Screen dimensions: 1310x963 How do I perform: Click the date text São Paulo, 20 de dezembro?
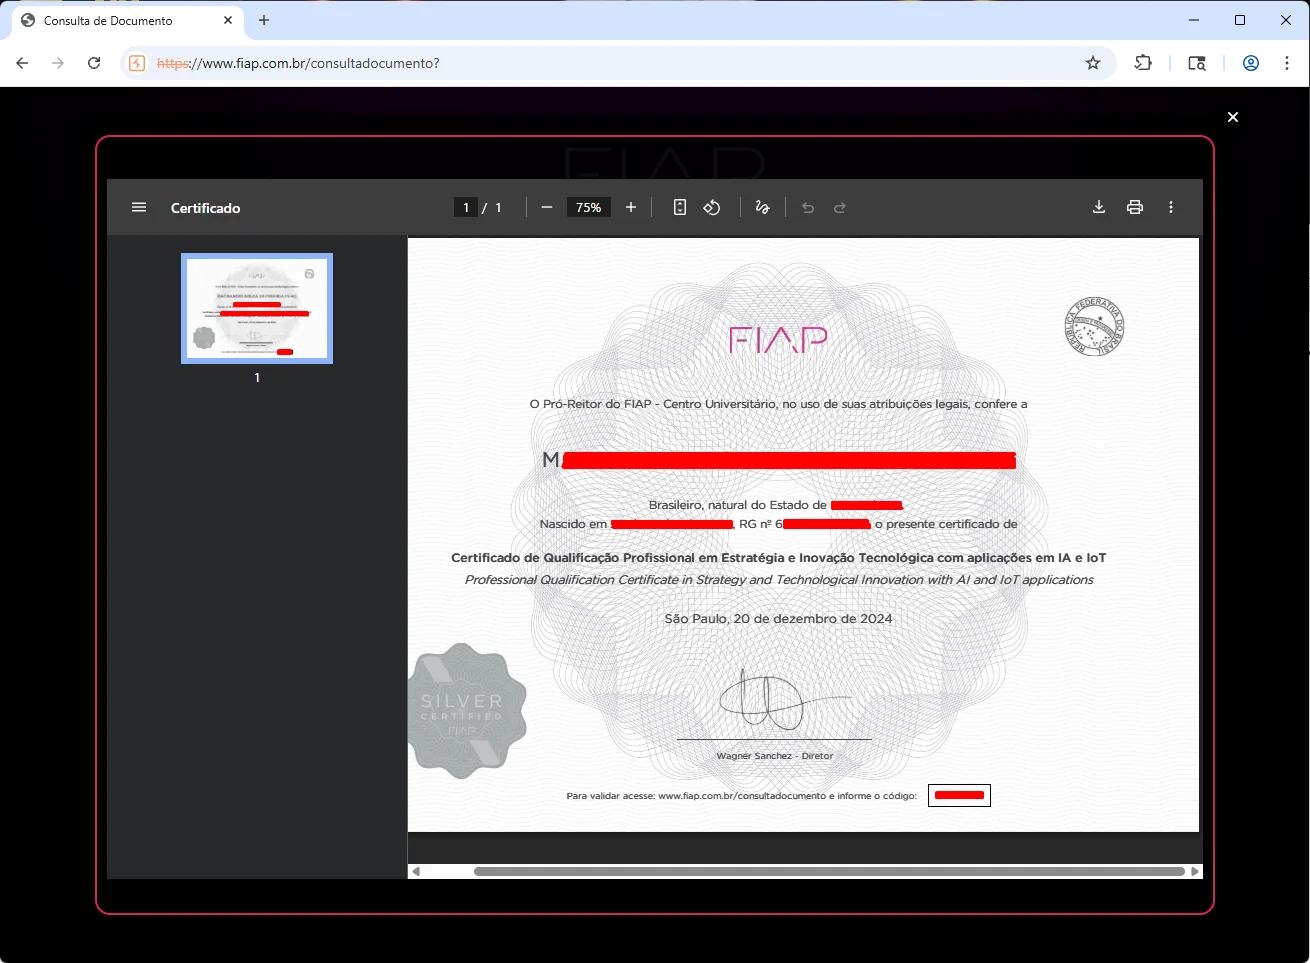pyautogui.click(x=778, y=619)
